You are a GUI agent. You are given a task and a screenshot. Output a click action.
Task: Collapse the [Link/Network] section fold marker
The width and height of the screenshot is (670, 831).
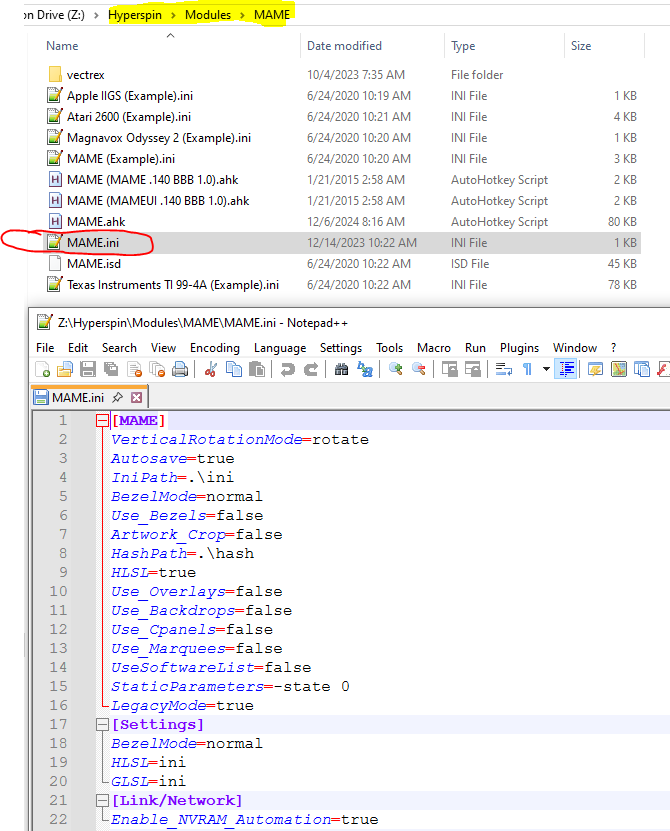point(101,800)
